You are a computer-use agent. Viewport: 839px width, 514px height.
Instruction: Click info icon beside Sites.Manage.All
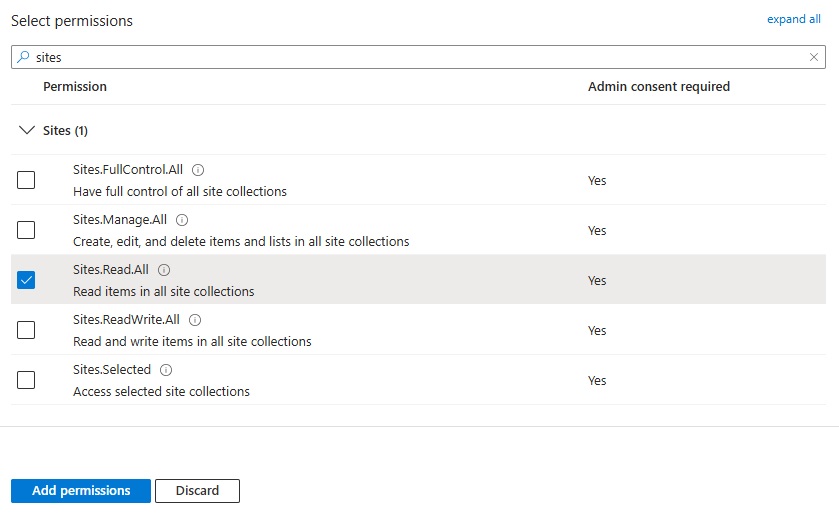click(182, 220)
